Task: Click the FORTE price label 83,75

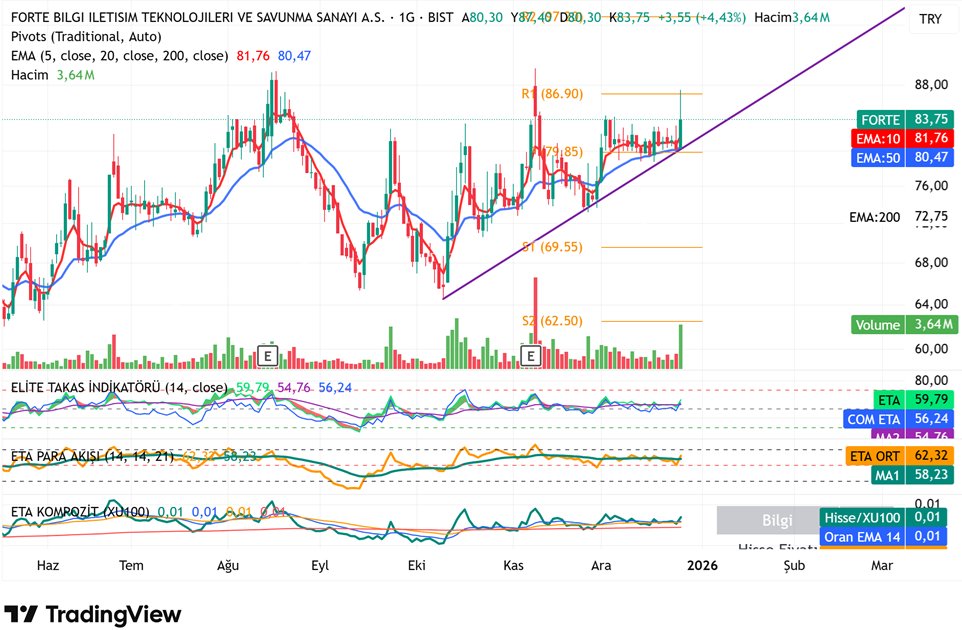Action: click(x=906, y=119)
